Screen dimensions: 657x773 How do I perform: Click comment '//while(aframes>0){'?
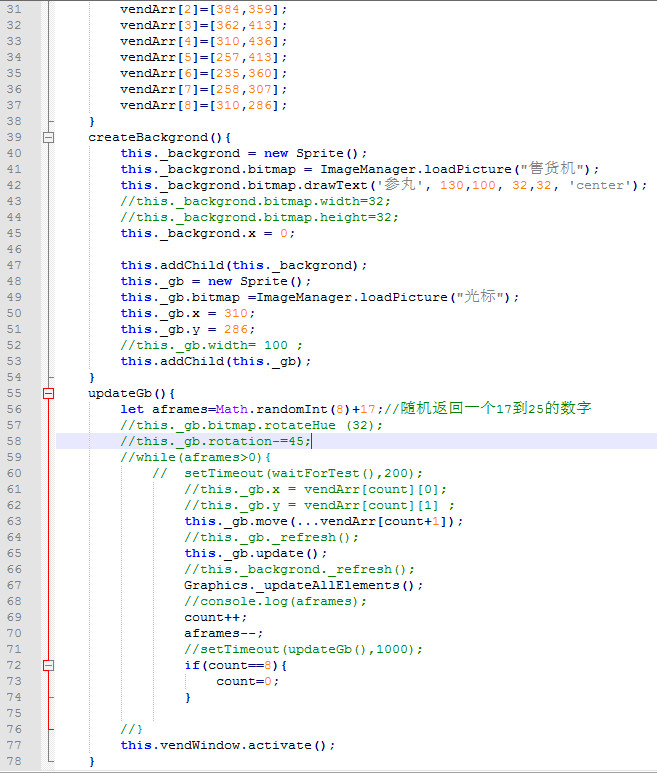(196, 457)
